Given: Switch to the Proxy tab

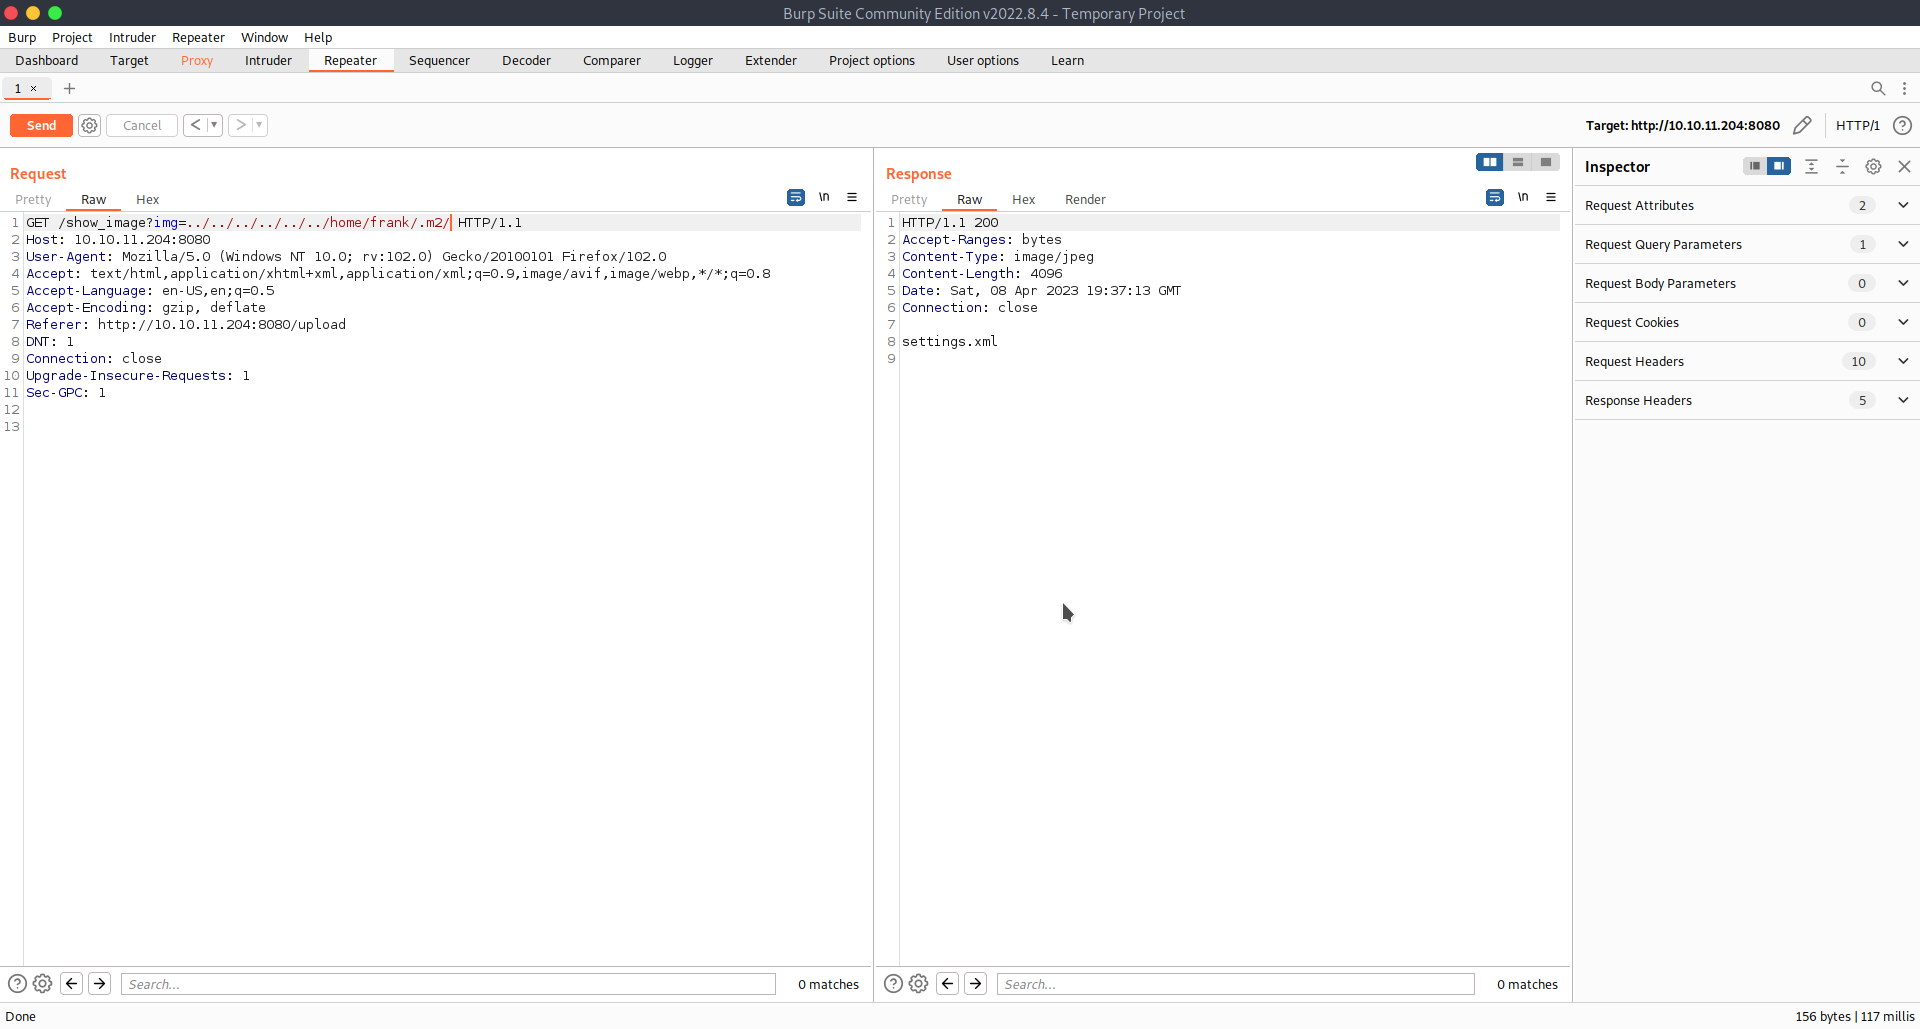Looking at the screenshot, I should click(197, 60).
